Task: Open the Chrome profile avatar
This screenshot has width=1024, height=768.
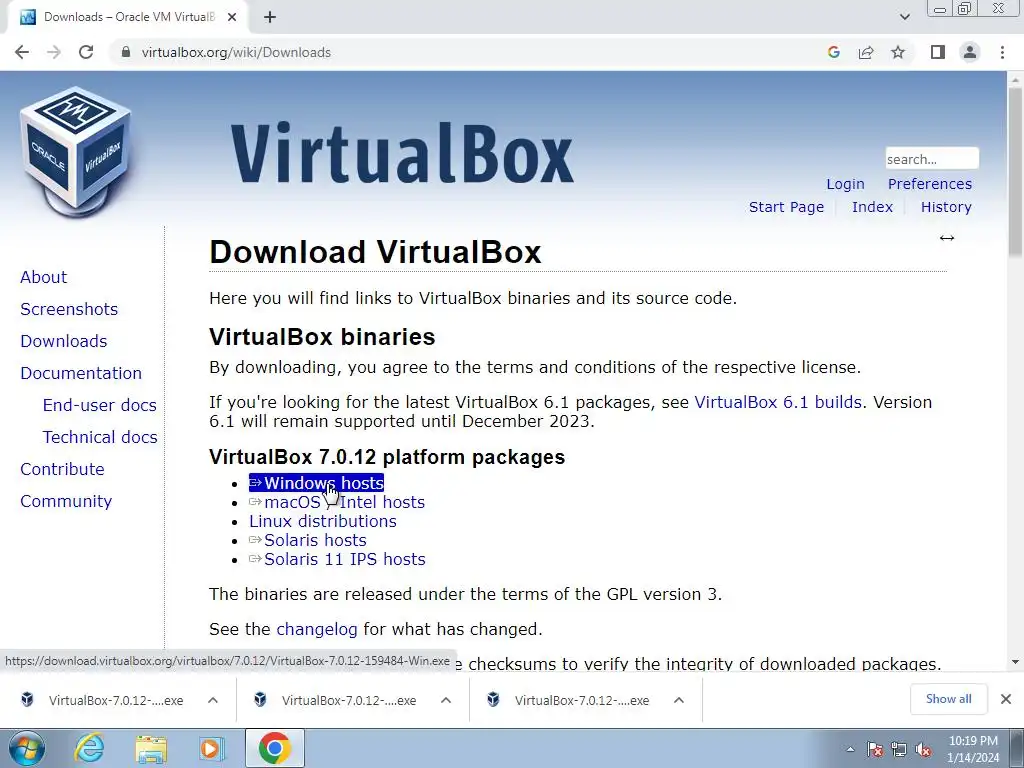Action: click(x=970, y=52)
